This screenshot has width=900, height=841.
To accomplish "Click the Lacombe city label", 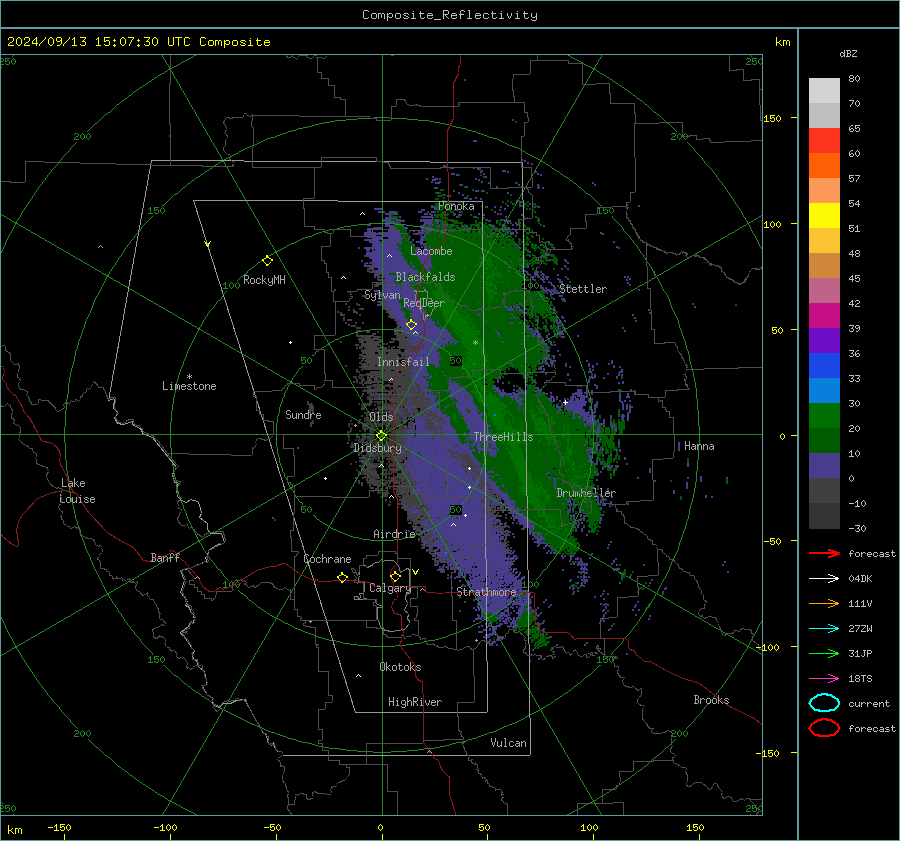I will point(431,251).
